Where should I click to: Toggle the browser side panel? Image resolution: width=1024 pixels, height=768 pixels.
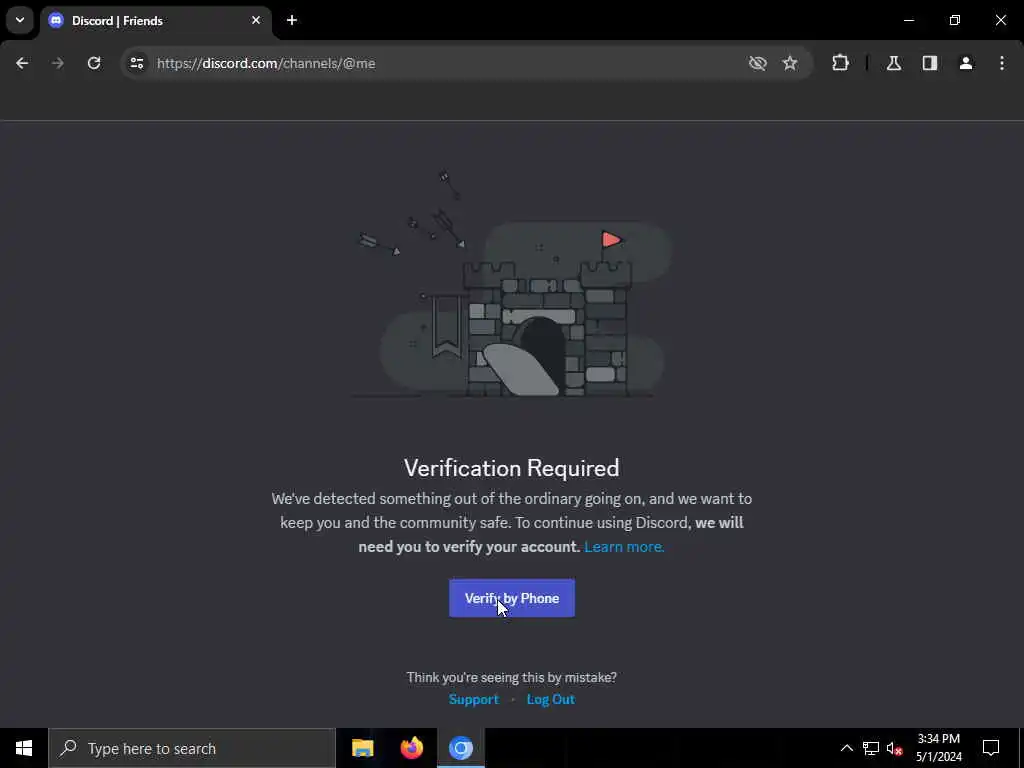[x=930, y=63]
